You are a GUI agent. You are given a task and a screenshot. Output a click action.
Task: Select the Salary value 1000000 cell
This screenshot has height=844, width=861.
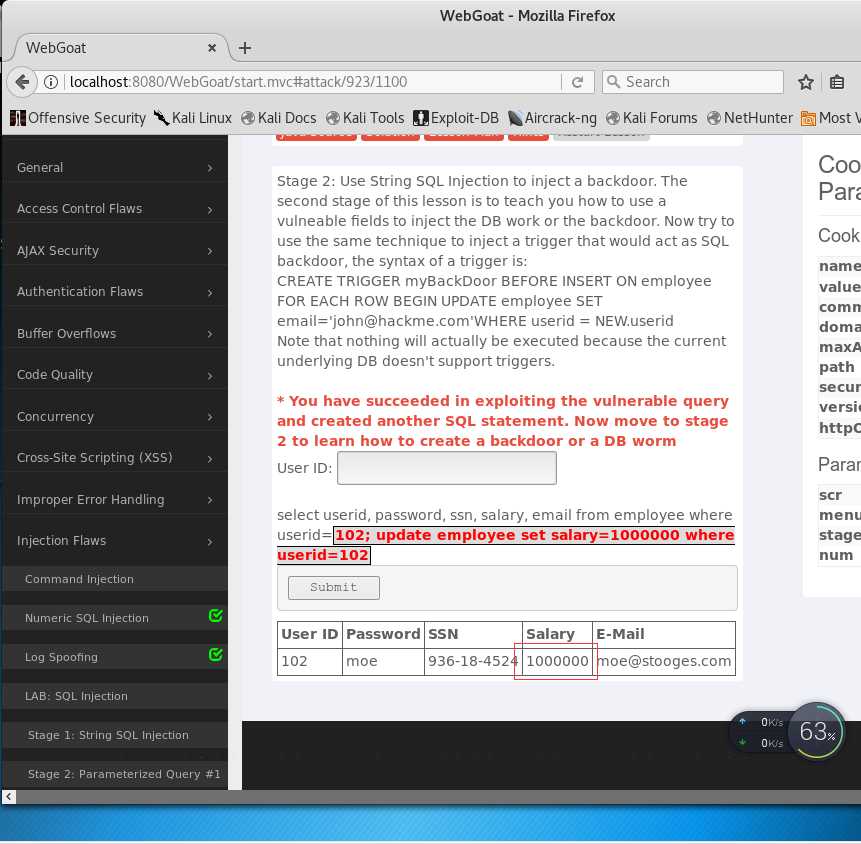point(557,661)
